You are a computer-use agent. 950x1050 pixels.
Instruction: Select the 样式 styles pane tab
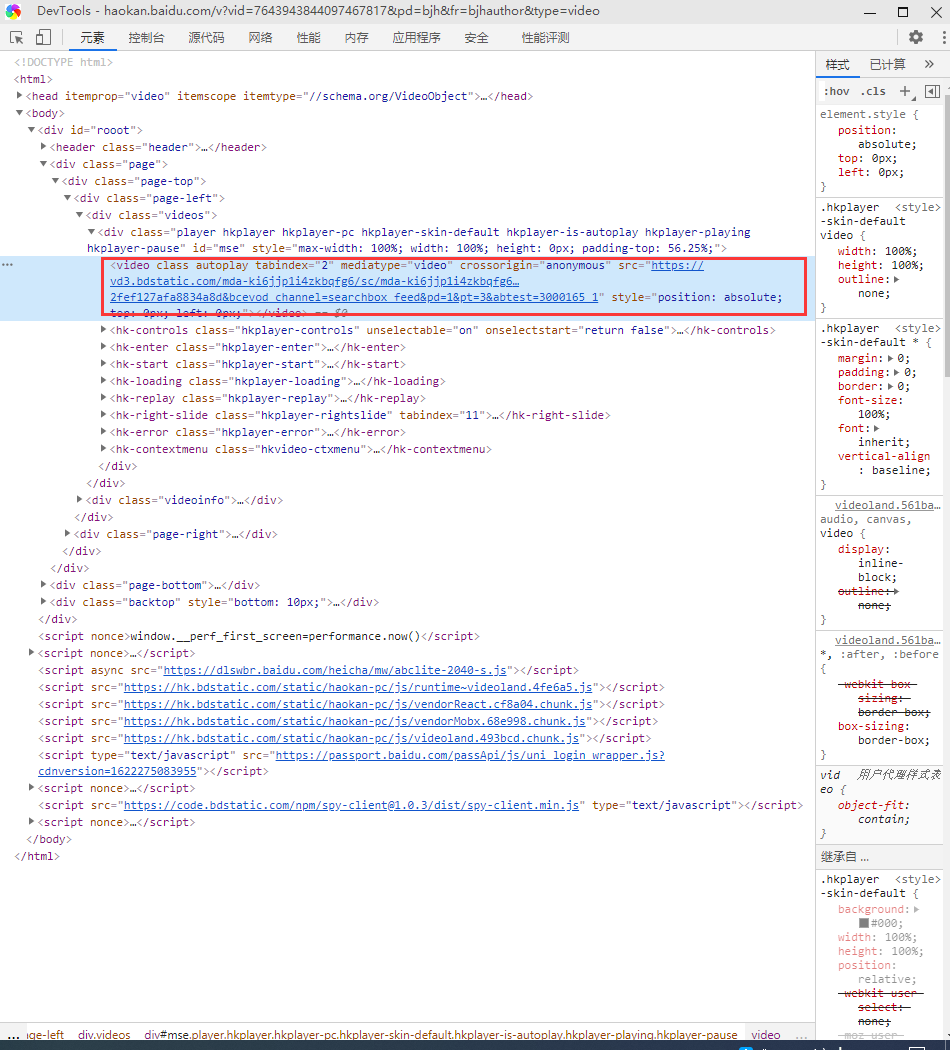click(838, 64)
